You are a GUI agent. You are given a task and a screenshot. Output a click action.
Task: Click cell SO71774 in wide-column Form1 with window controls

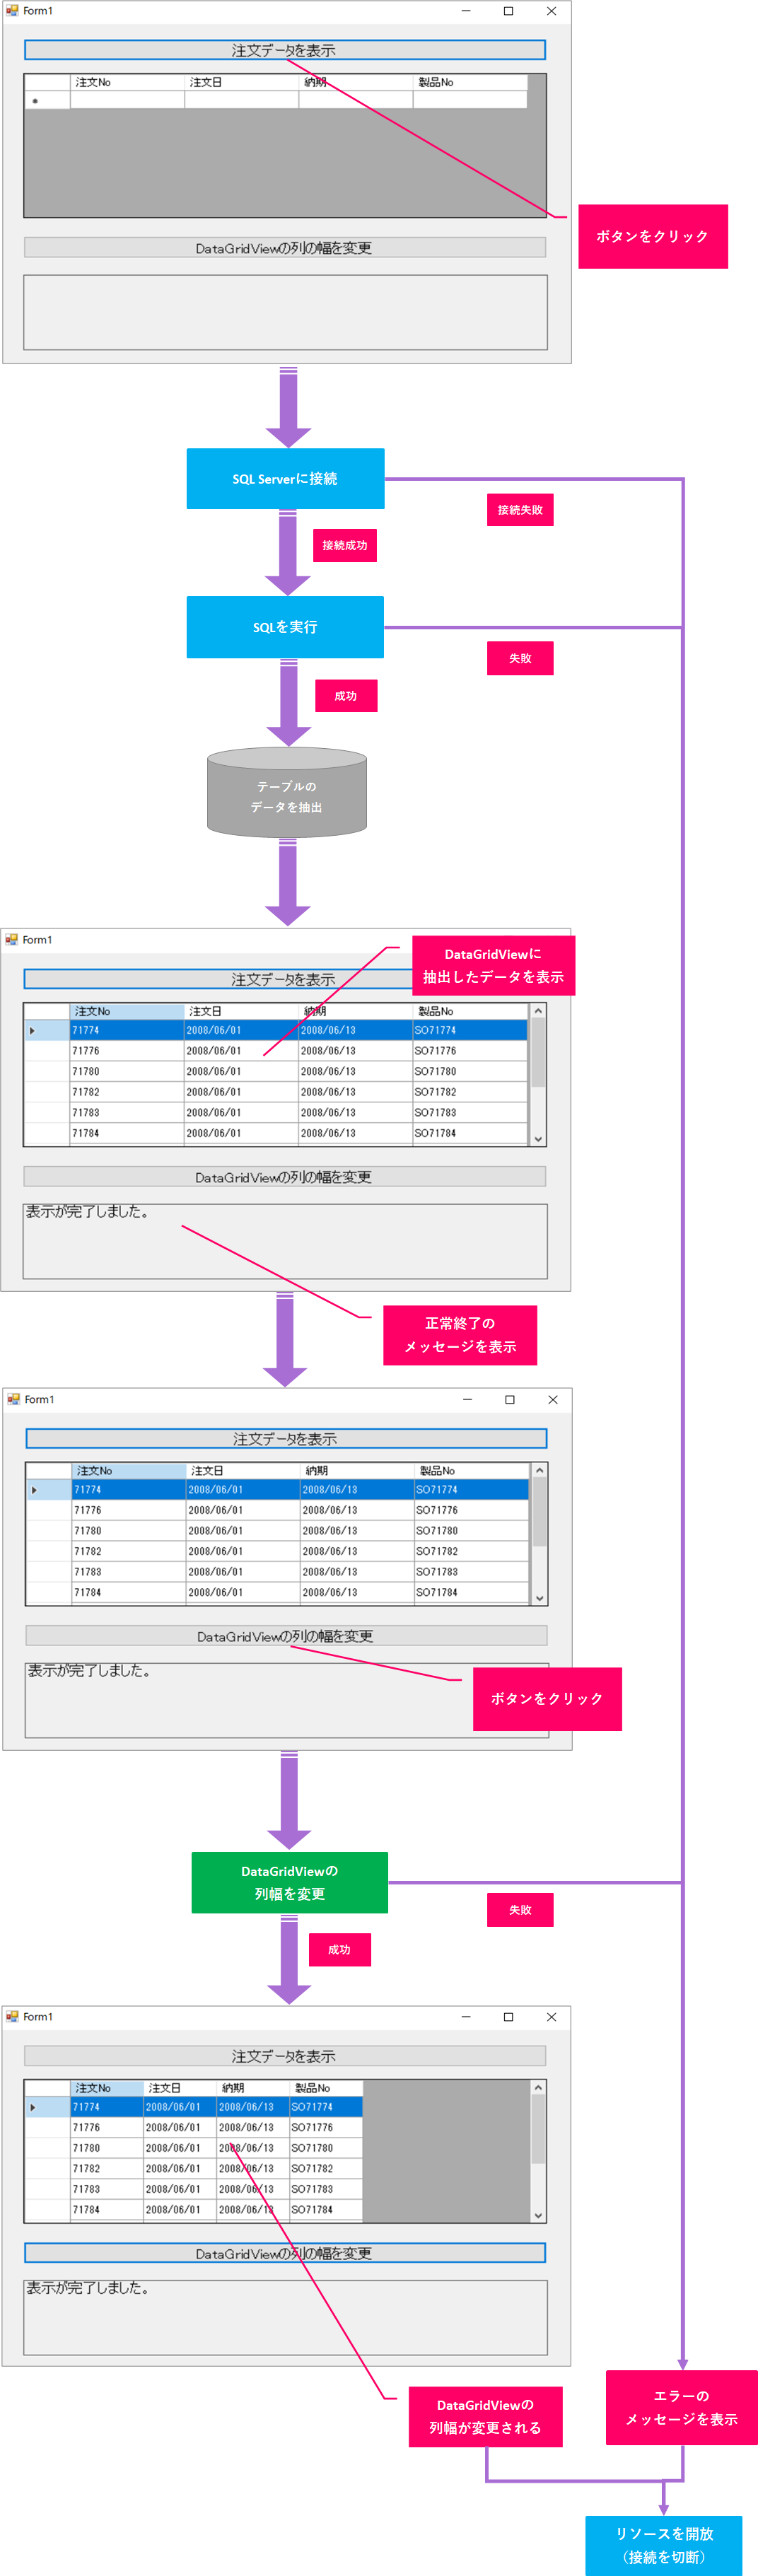click(x=471, y=1489)
